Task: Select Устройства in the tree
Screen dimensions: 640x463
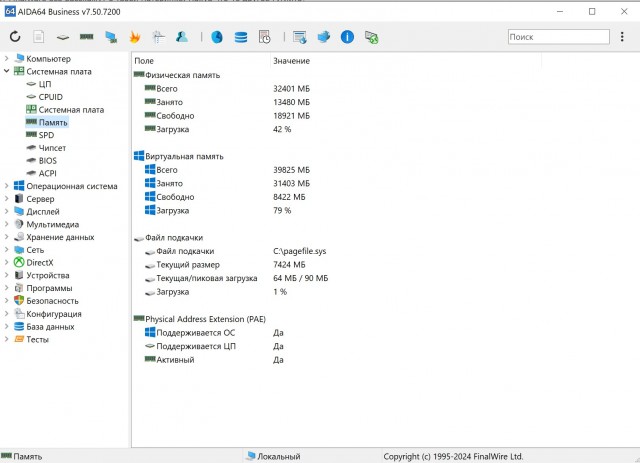Action: tap(47, 276)
